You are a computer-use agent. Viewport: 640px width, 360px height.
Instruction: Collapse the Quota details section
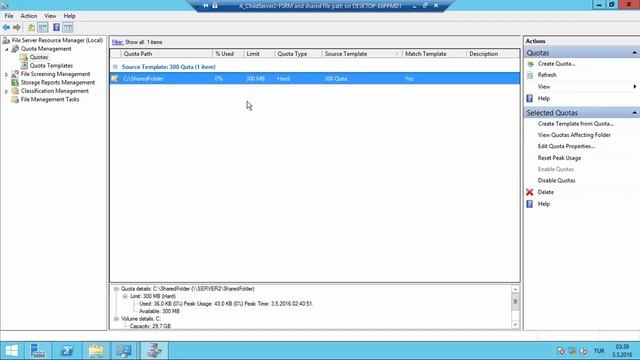(x=116, y=289)
